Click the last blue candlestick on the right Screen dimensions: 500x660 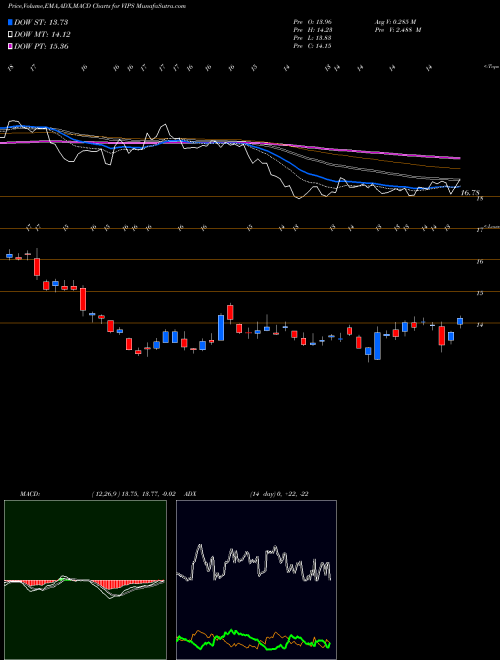pyautogui.click(x=460, y=322)
